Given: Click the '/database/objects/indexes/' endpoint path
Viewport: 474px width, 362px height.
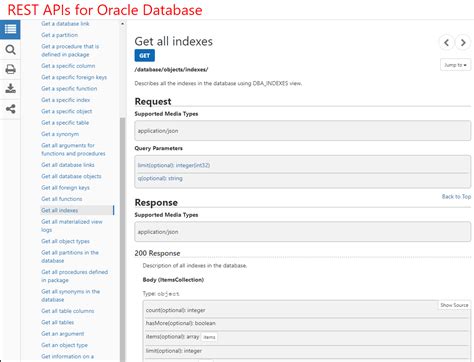Looking at the screenshot, I should [171, 70].
